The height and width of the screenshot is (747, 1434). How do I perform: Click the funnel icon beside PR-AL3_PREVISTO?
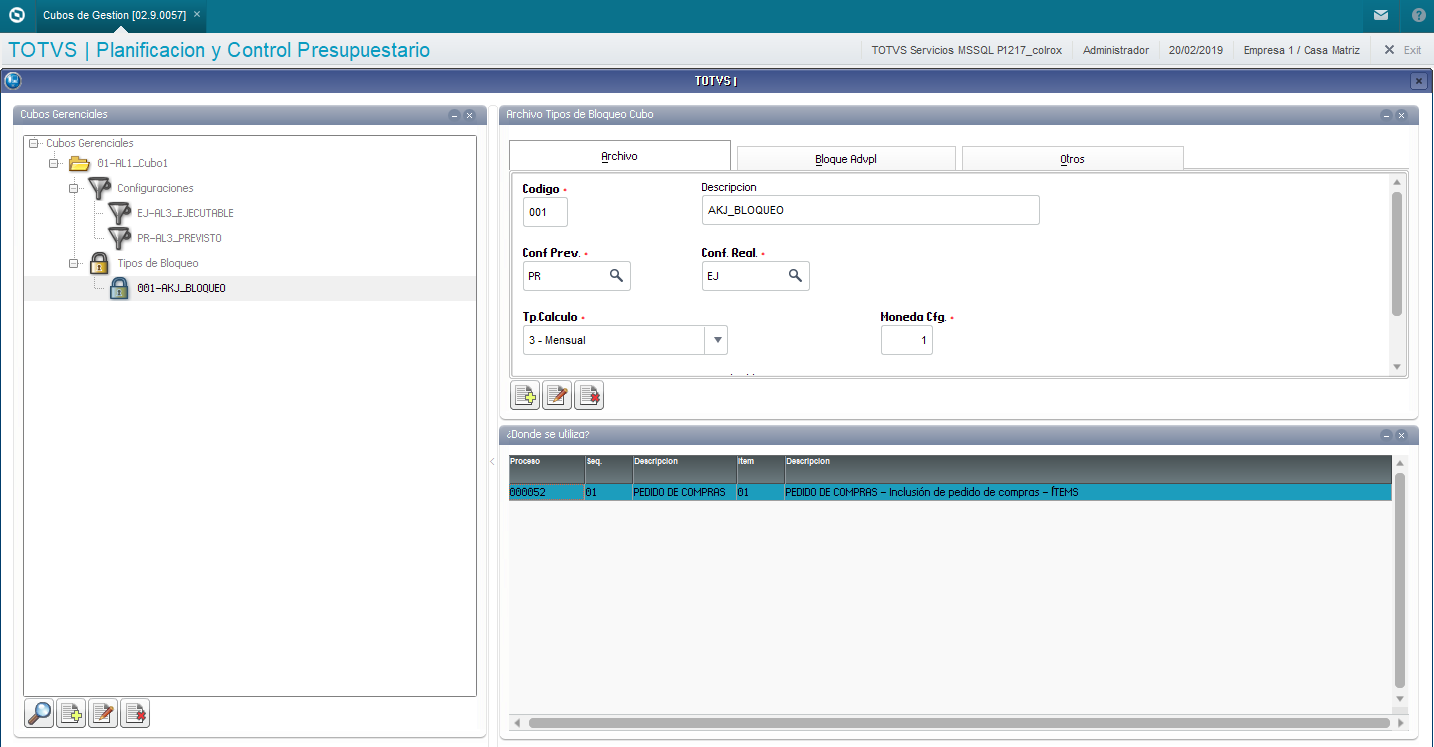point(119,238)
